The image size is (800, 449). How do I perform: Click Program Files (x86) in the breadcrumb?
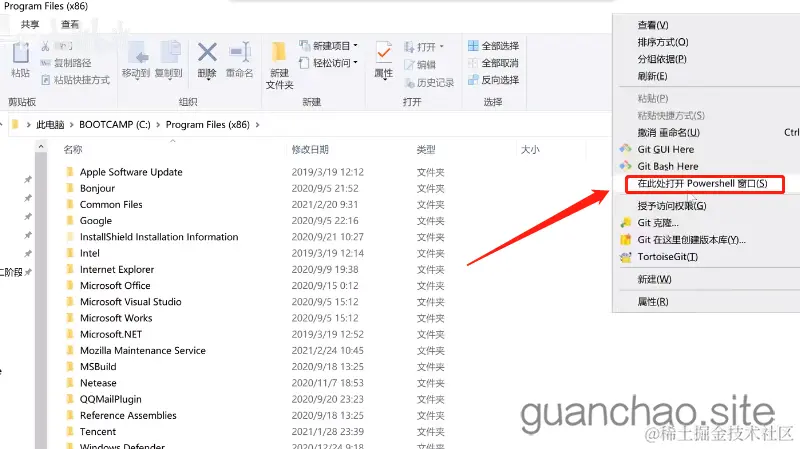tap(208, 124)
